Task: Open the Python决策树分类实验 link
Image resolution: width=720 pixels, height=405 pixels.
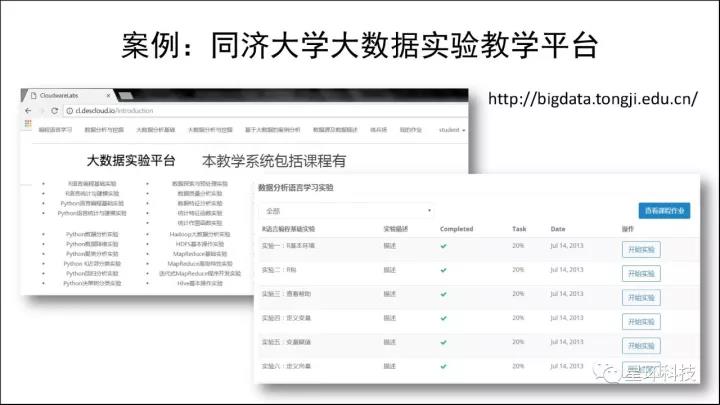Action: point(92,283)
